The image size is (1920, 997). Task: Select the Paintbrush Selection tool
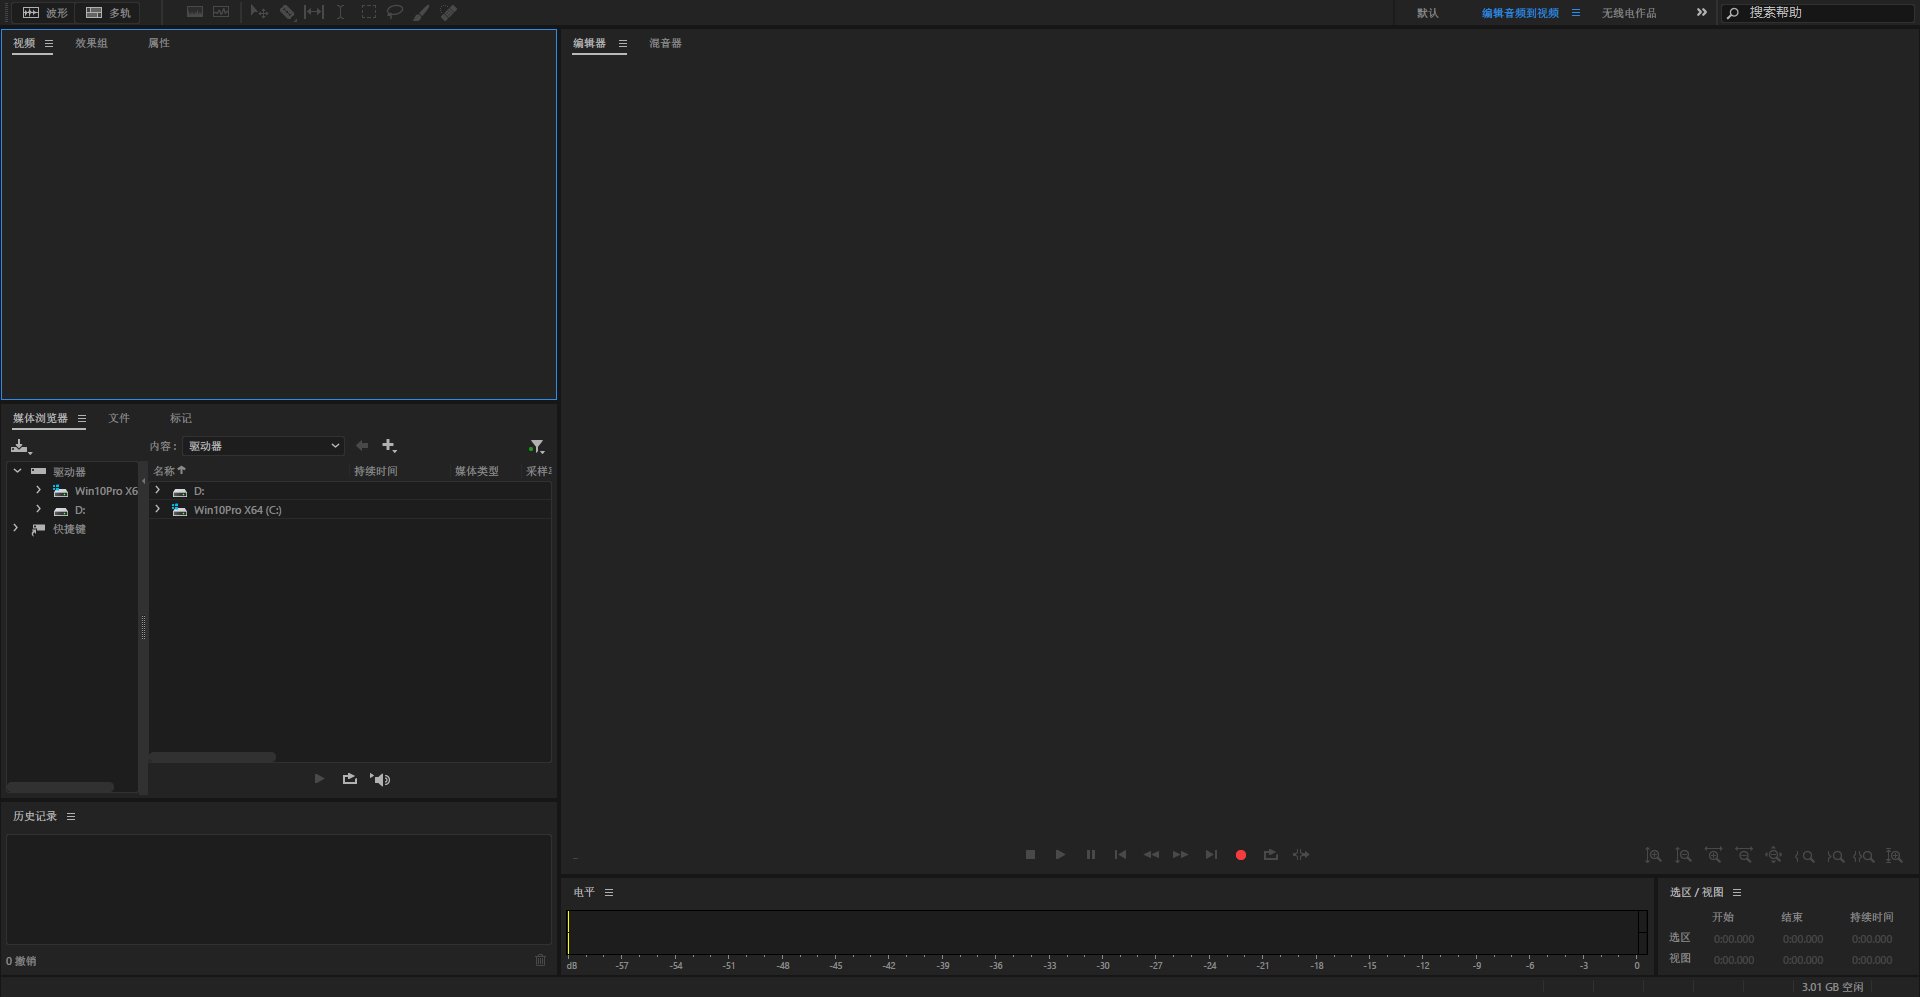click(x=421, y=12)
